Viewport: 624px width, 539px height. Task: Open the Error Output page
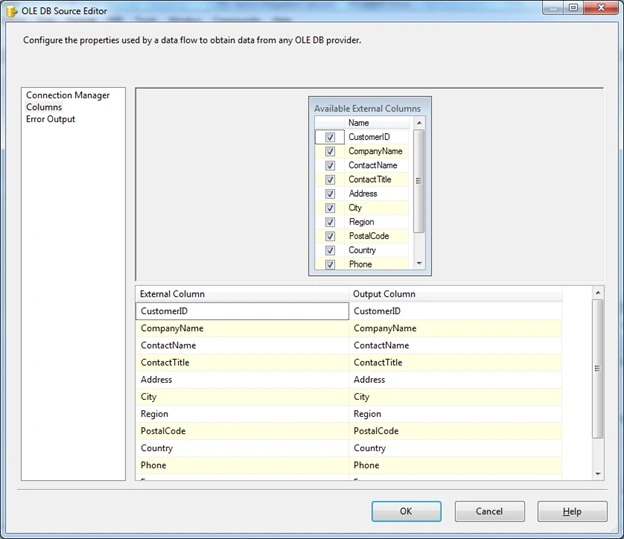(x=51, y=119)
